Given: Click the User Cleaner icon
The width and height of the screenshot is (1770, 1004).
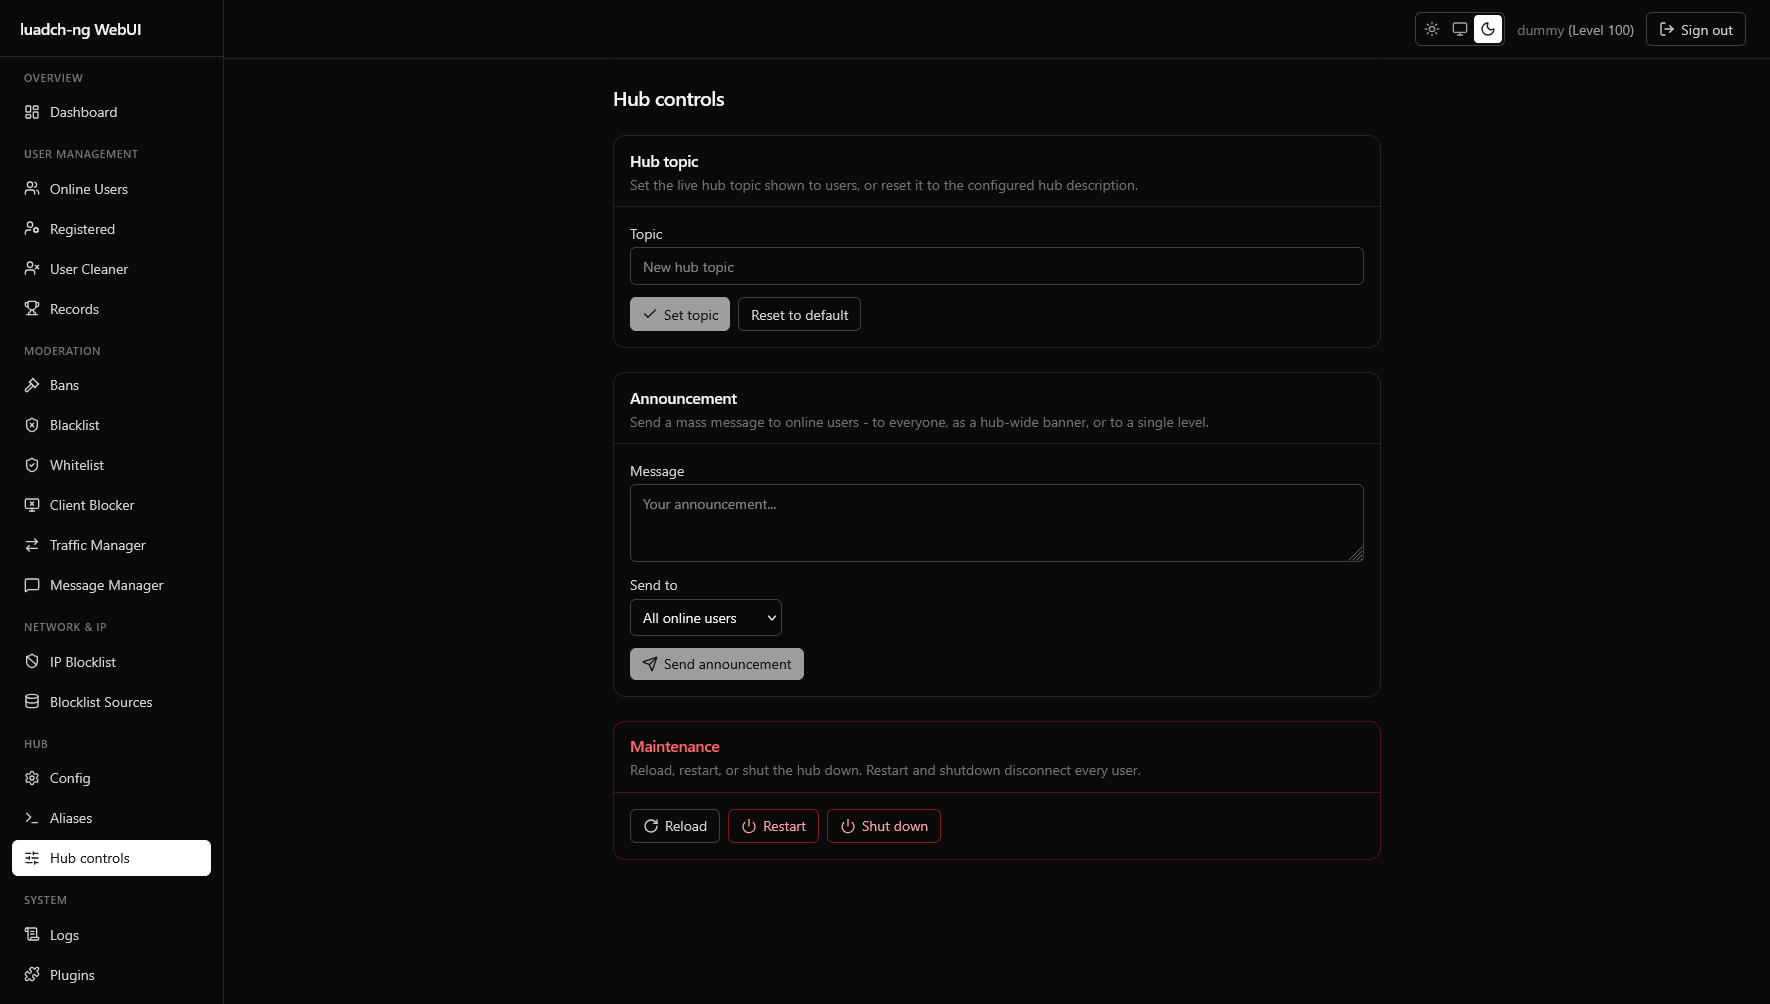Looking at the screenshot, I should point(32,268).
